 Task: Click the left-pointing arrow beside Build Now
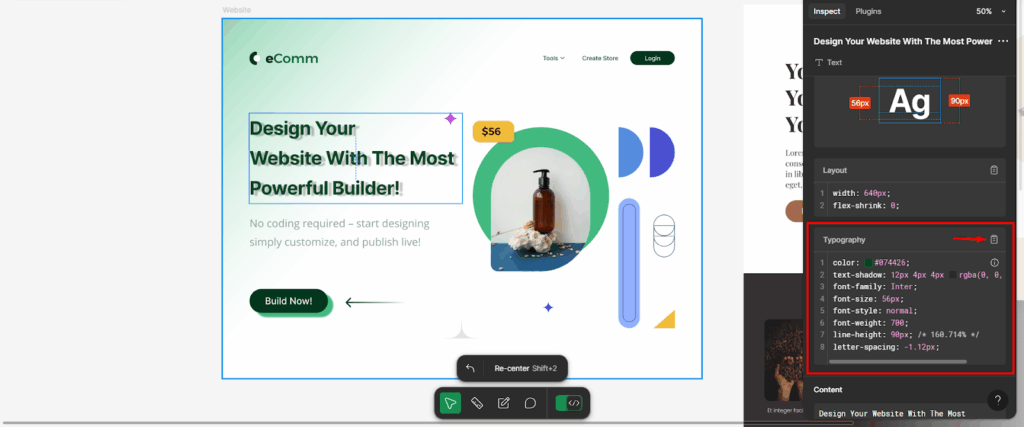[x=375, y=302]
